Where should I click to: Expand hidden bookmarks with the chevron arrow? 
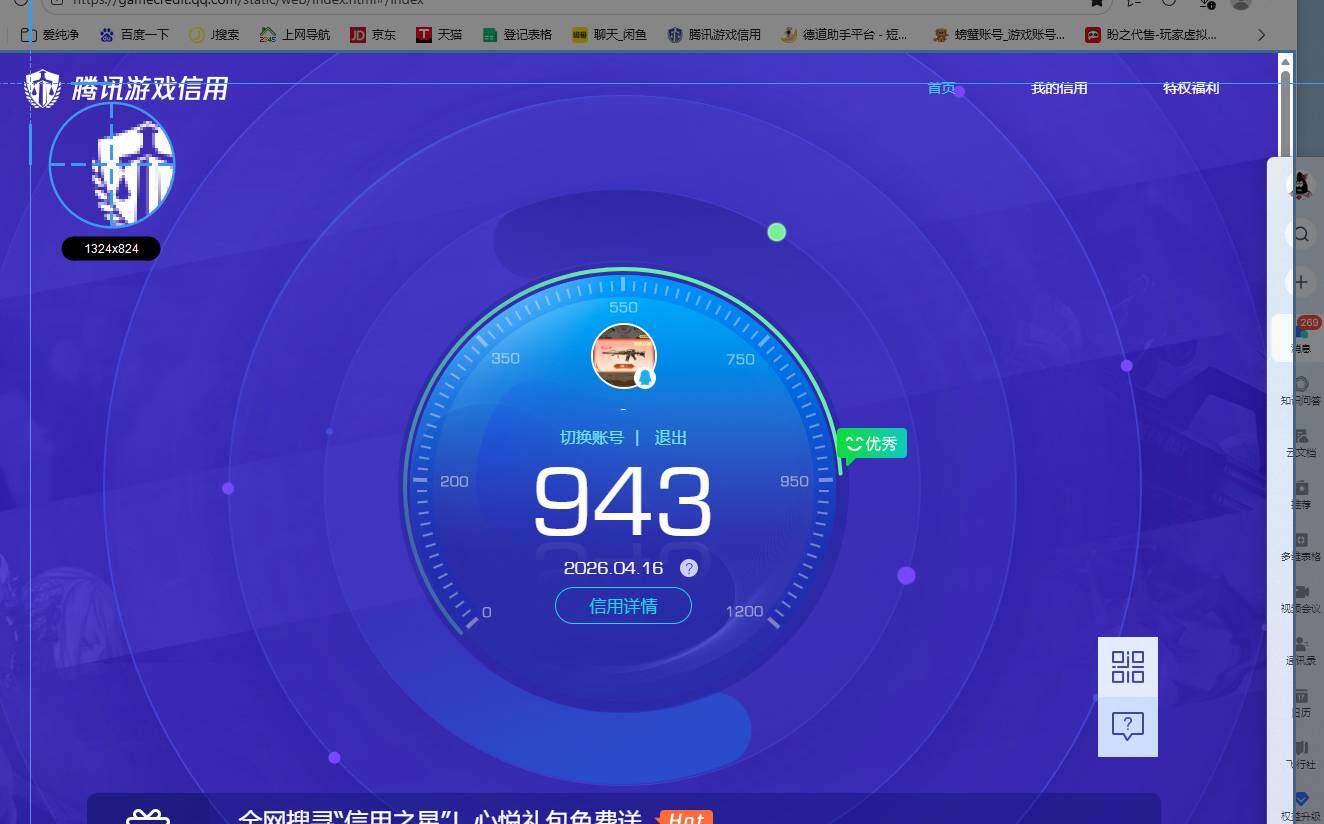click(x=1262, y=34)
